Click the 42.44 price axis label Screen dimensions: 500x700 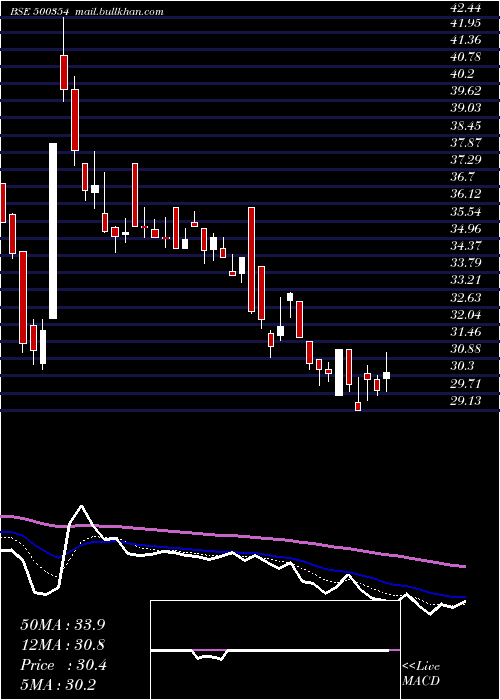(466, 7)
